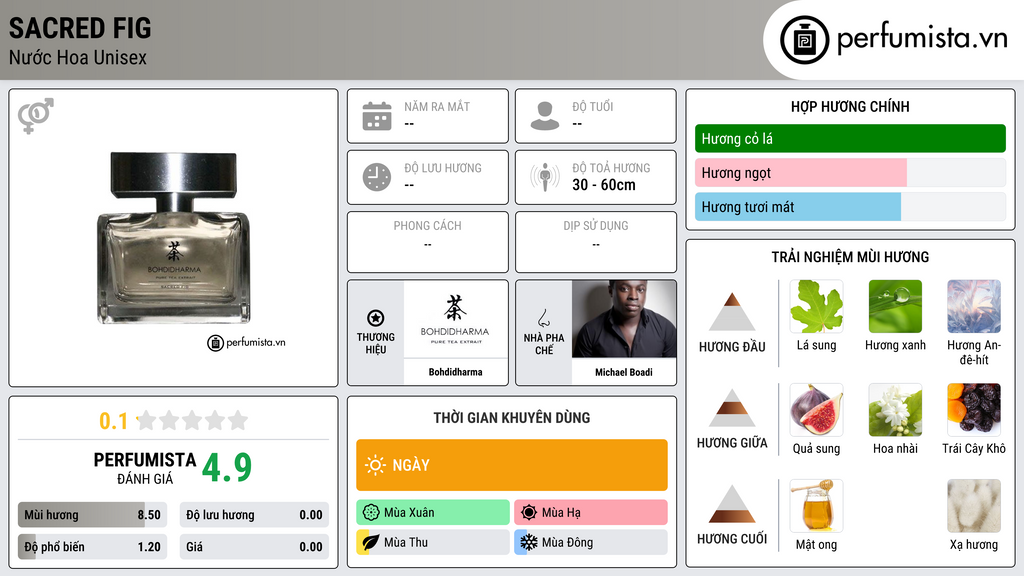Select the Quả sung note image

tap(816, 409)
